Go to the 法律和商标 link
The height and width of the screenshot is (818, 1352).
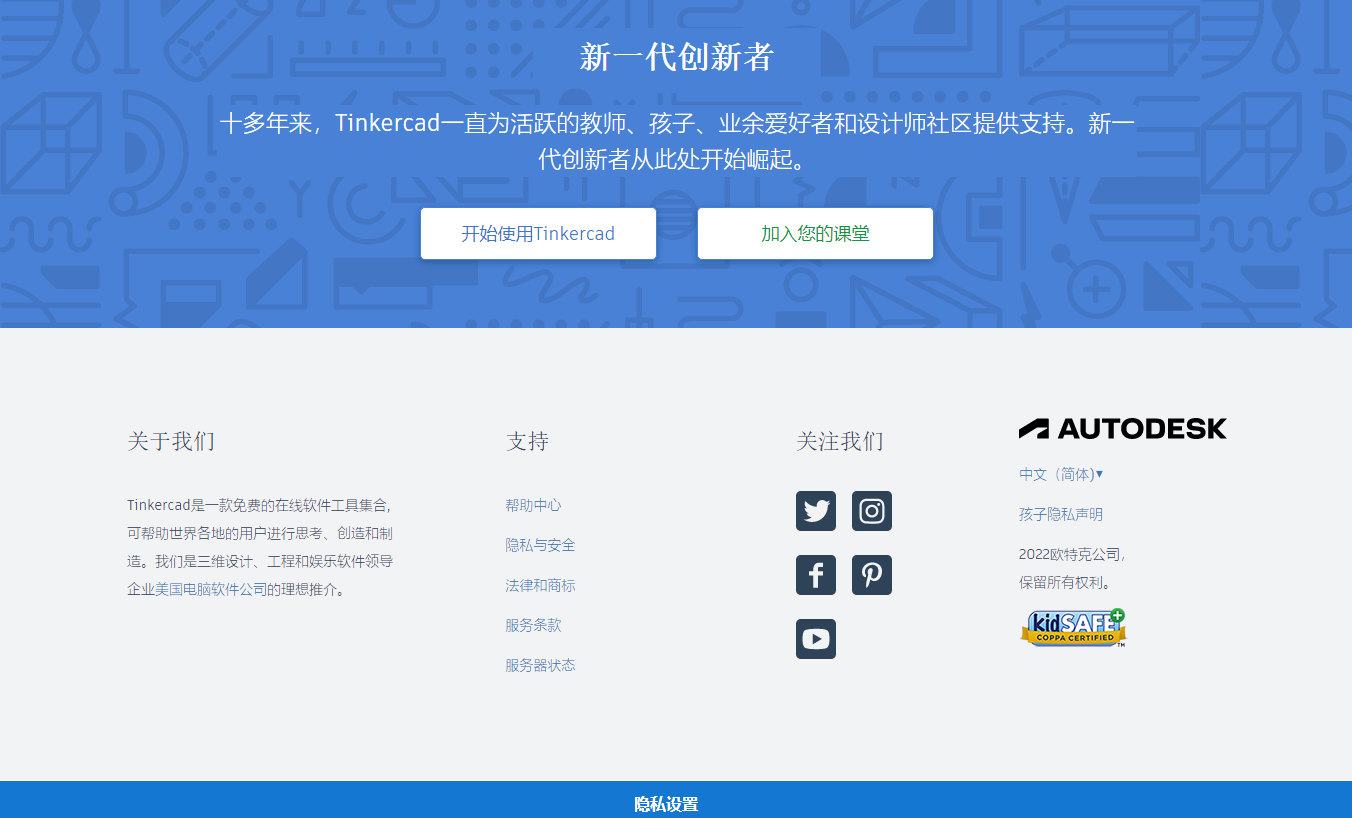pos(540,585)
